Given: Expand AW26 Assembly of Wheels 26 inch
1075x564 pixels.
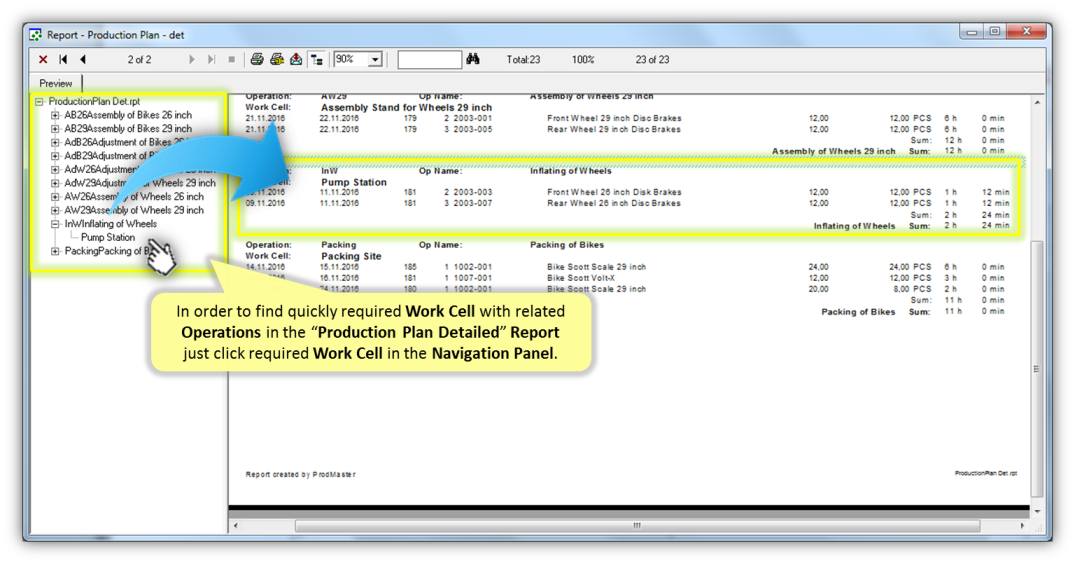Looking at the screenshot, I should coord(55,197).
